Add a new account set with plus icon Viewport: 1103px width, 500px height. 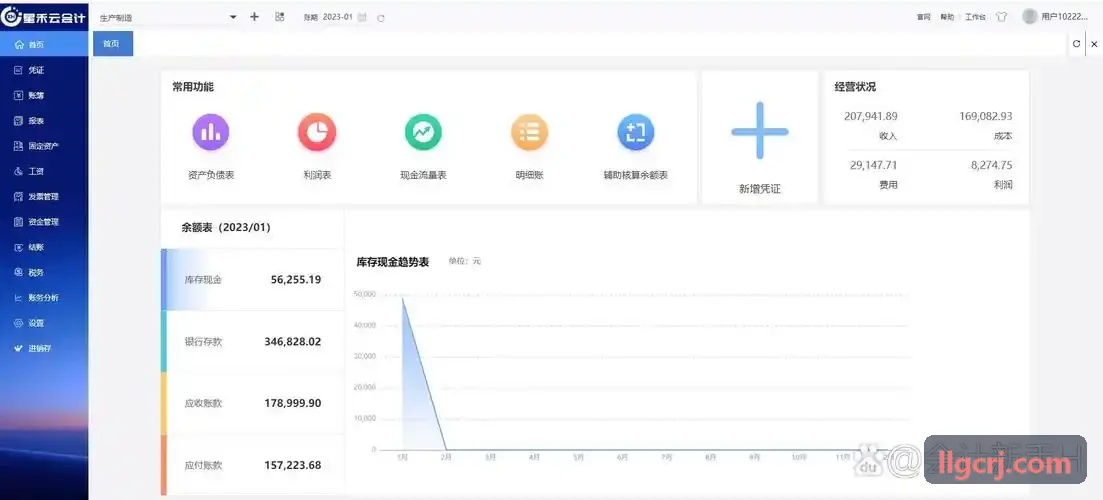254,17
